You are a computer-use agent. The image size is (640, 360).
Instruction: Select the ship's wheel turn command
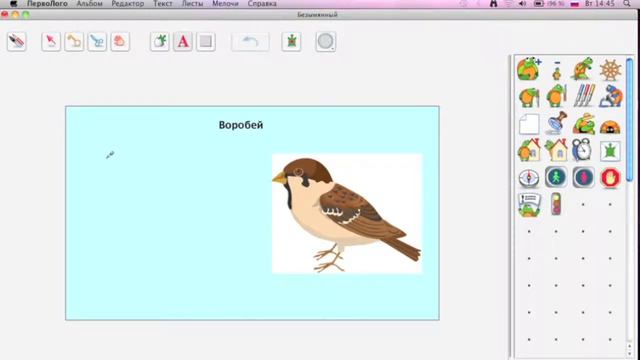point(610,70)
